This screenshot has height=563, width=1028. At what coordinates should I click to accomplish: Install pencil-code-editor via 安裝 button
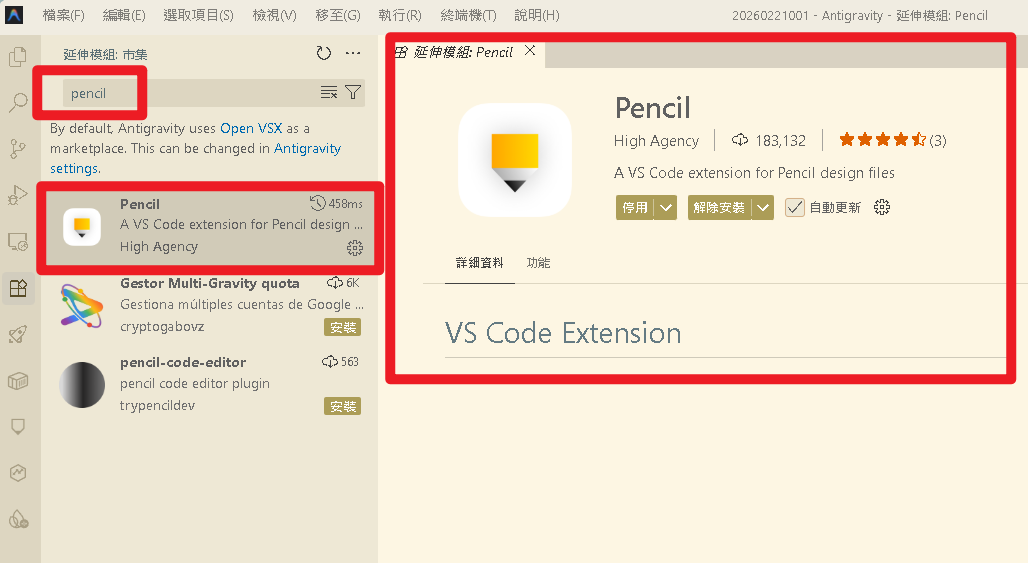click(x=342, y=406)
